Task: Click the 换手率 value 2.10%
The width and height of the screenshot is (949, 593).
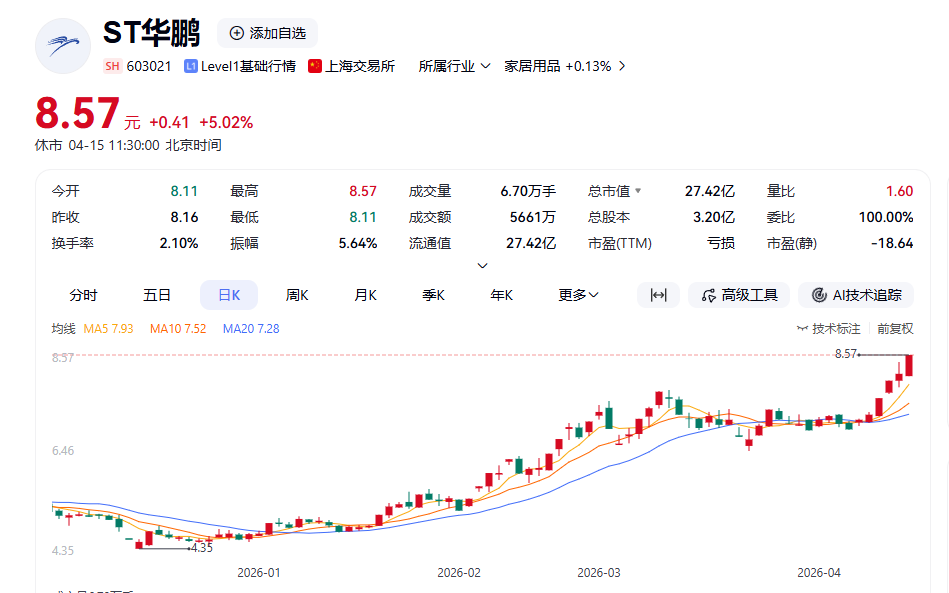Action: click(179, 243)
